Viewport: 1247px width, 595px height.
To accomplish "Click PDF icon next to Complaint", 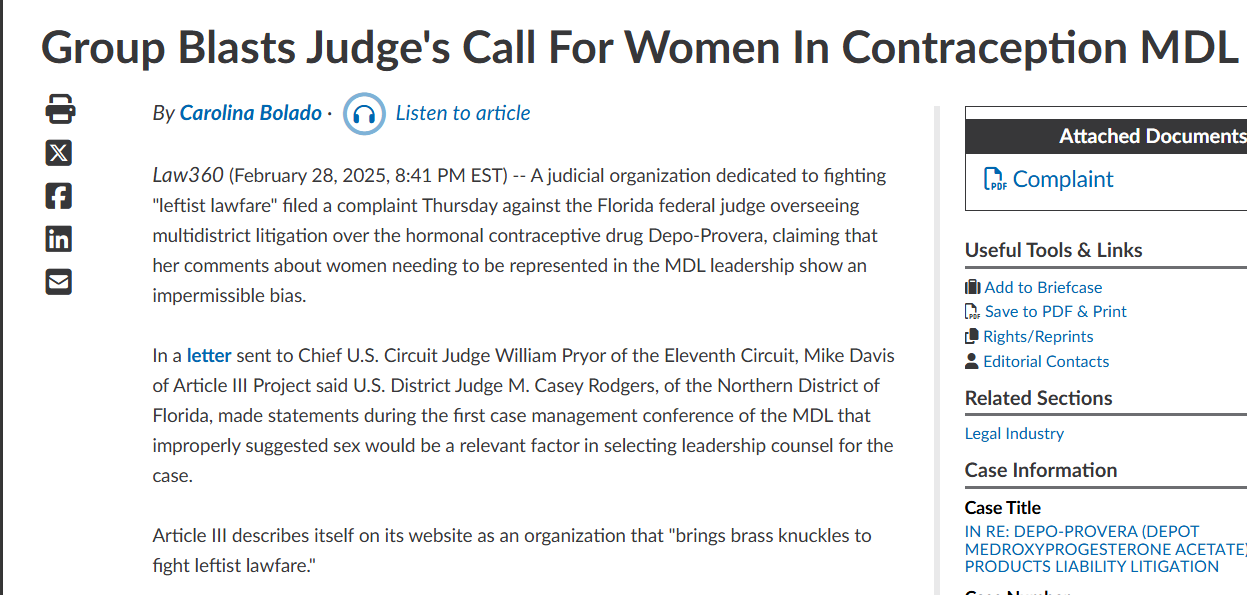I will point(995,180).
